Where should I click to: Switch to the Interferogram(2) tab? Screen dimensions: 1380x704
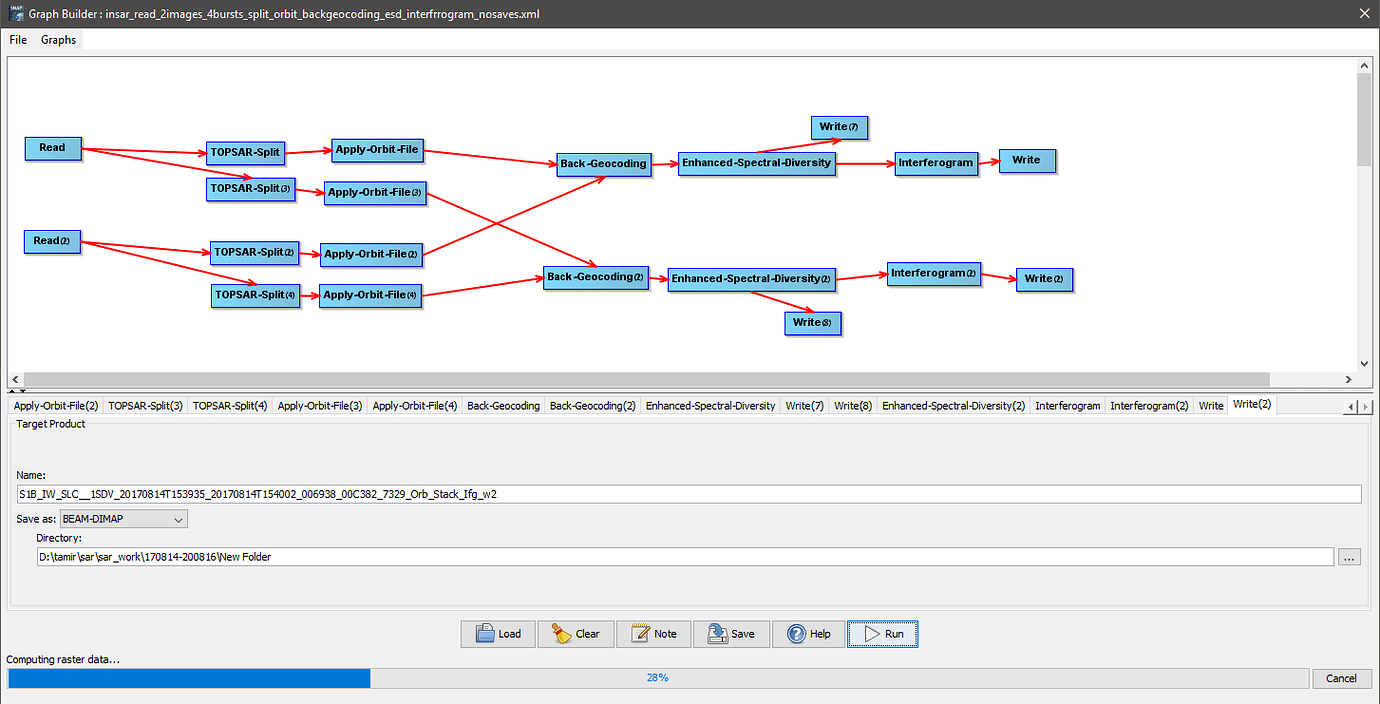[1149, 405]
